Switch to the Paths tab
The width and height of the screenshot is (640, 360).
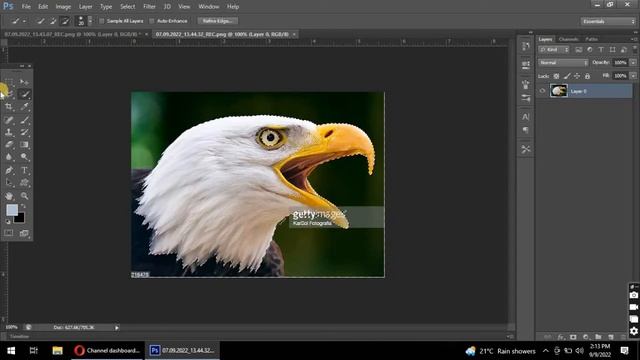[591, 39]
